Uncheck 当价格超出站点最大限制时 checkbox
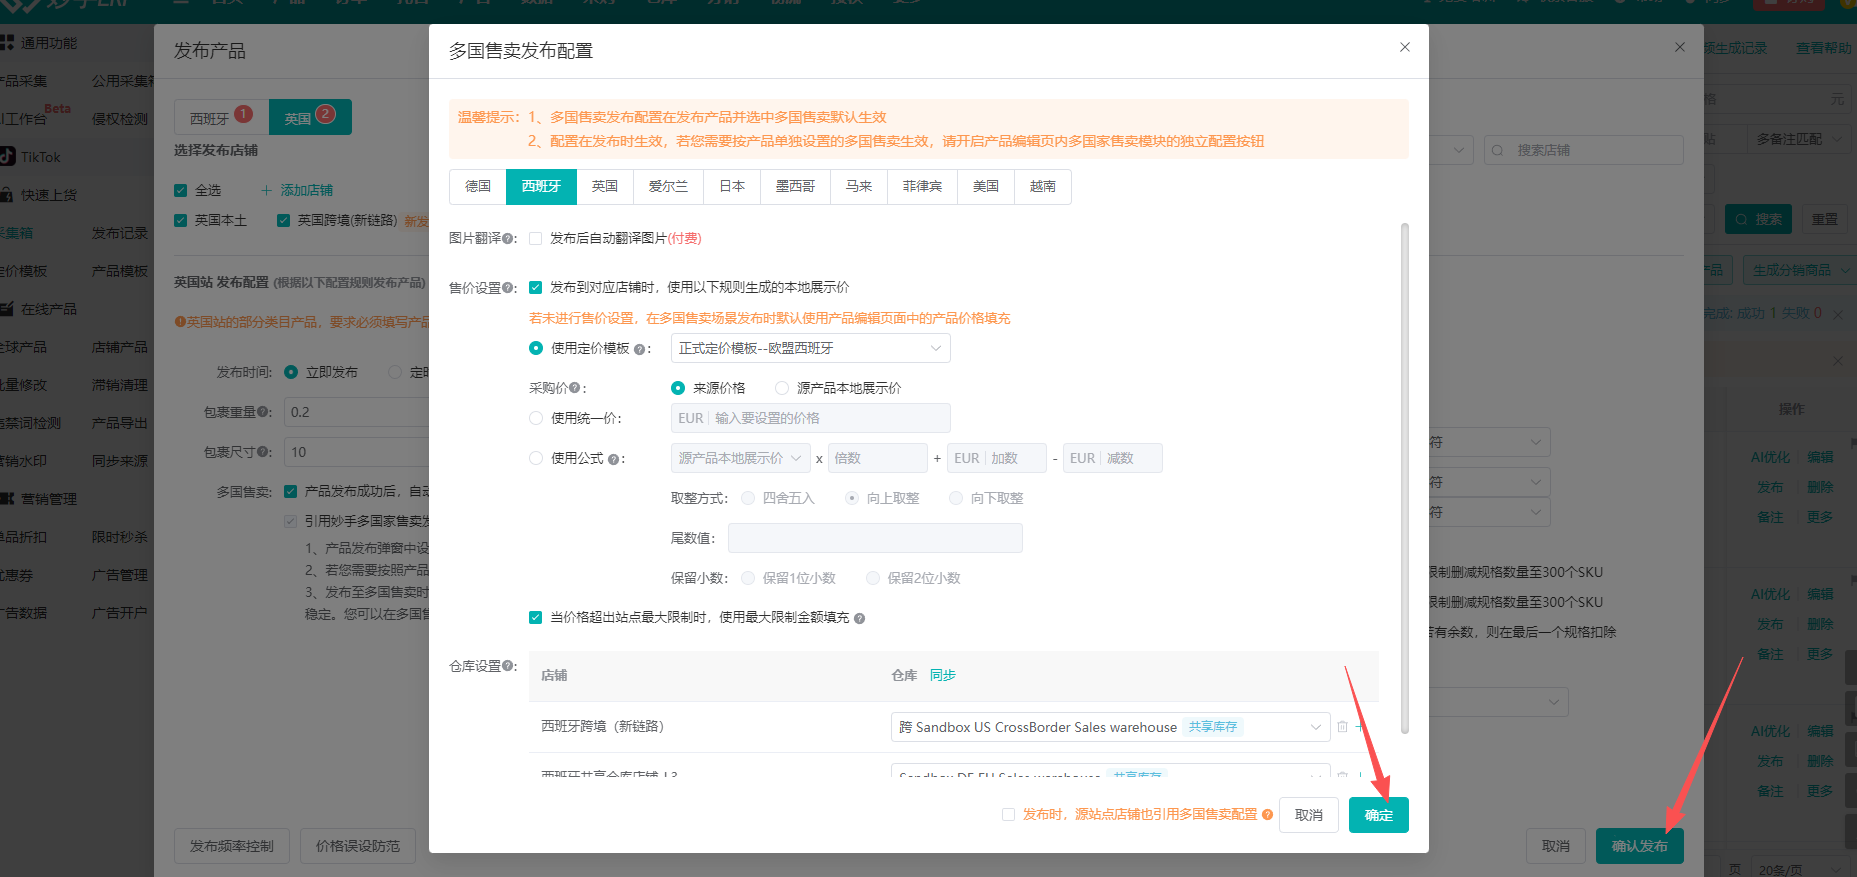The image size is (1857, 877). pyautogui.click(x=535, y=618)
